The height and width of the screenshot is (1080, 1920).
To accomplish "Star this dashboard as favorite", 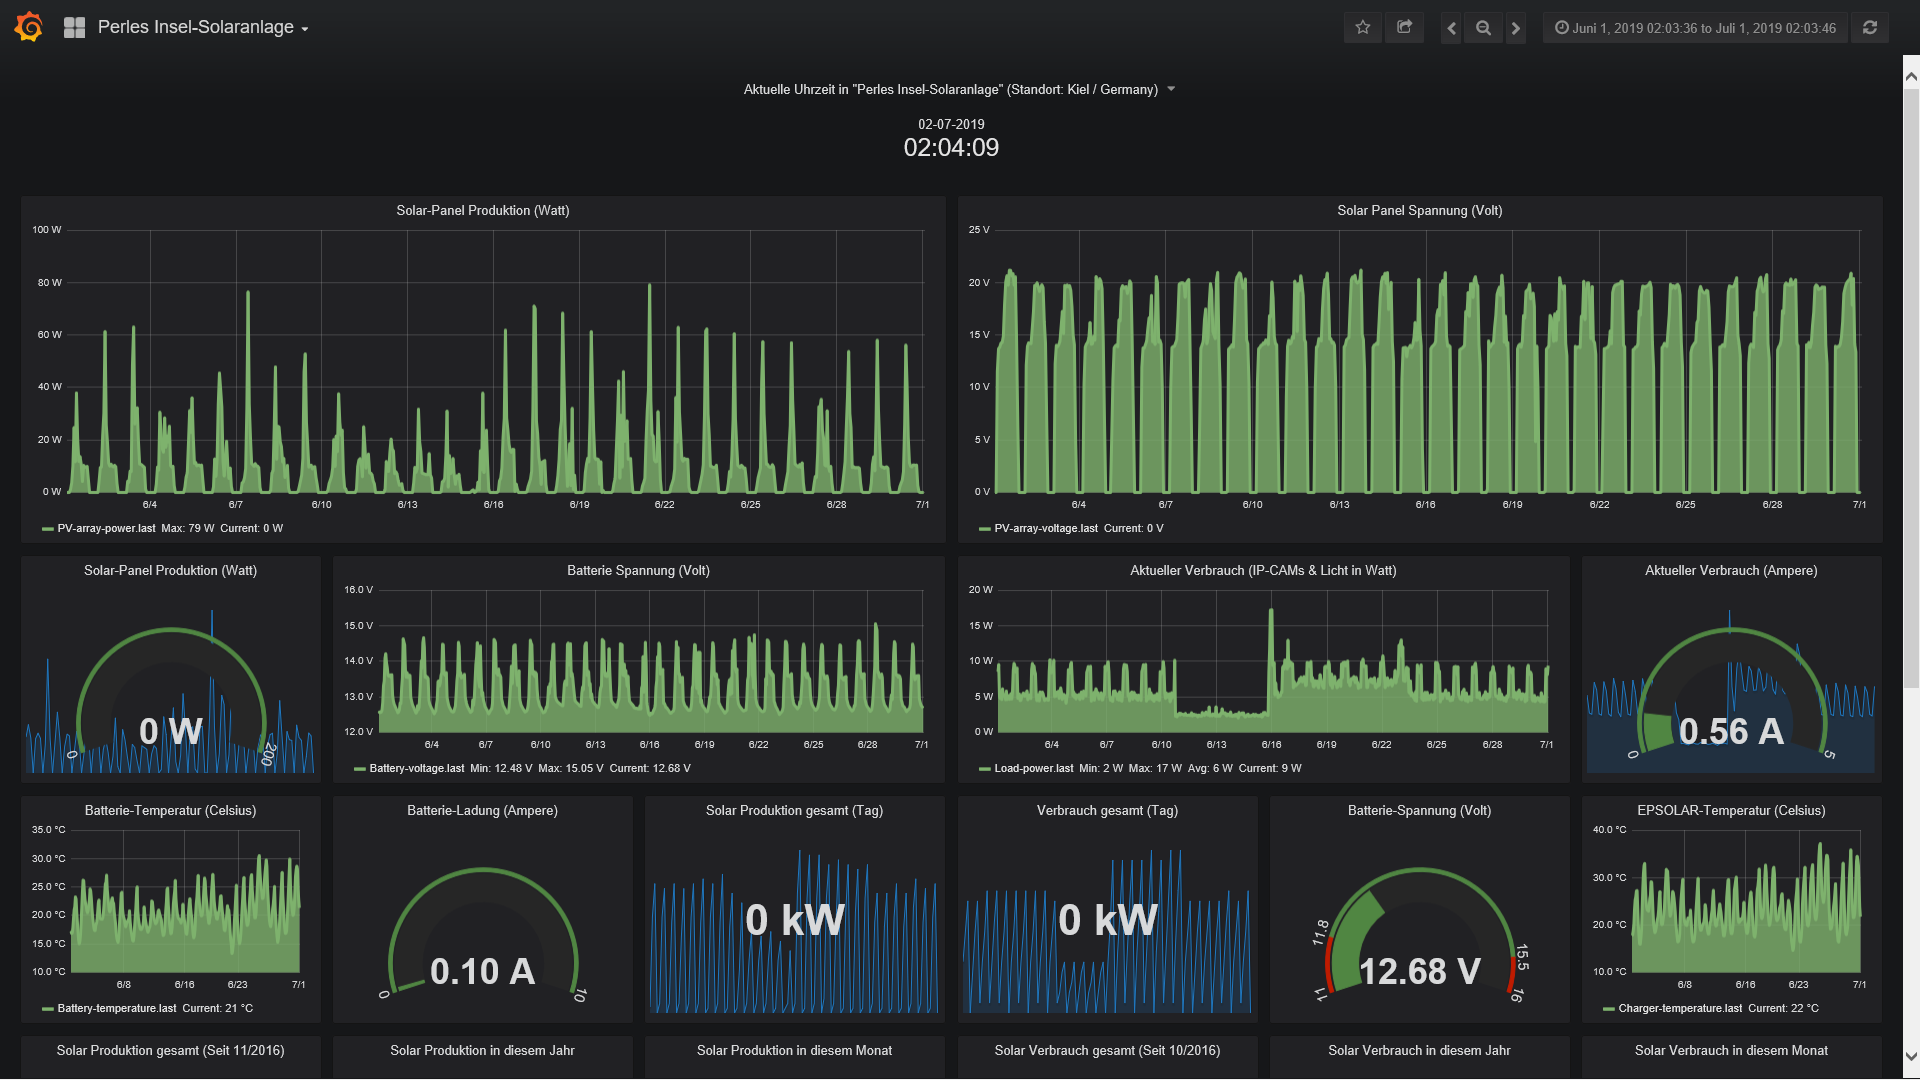I will (x=1362, y=28).
